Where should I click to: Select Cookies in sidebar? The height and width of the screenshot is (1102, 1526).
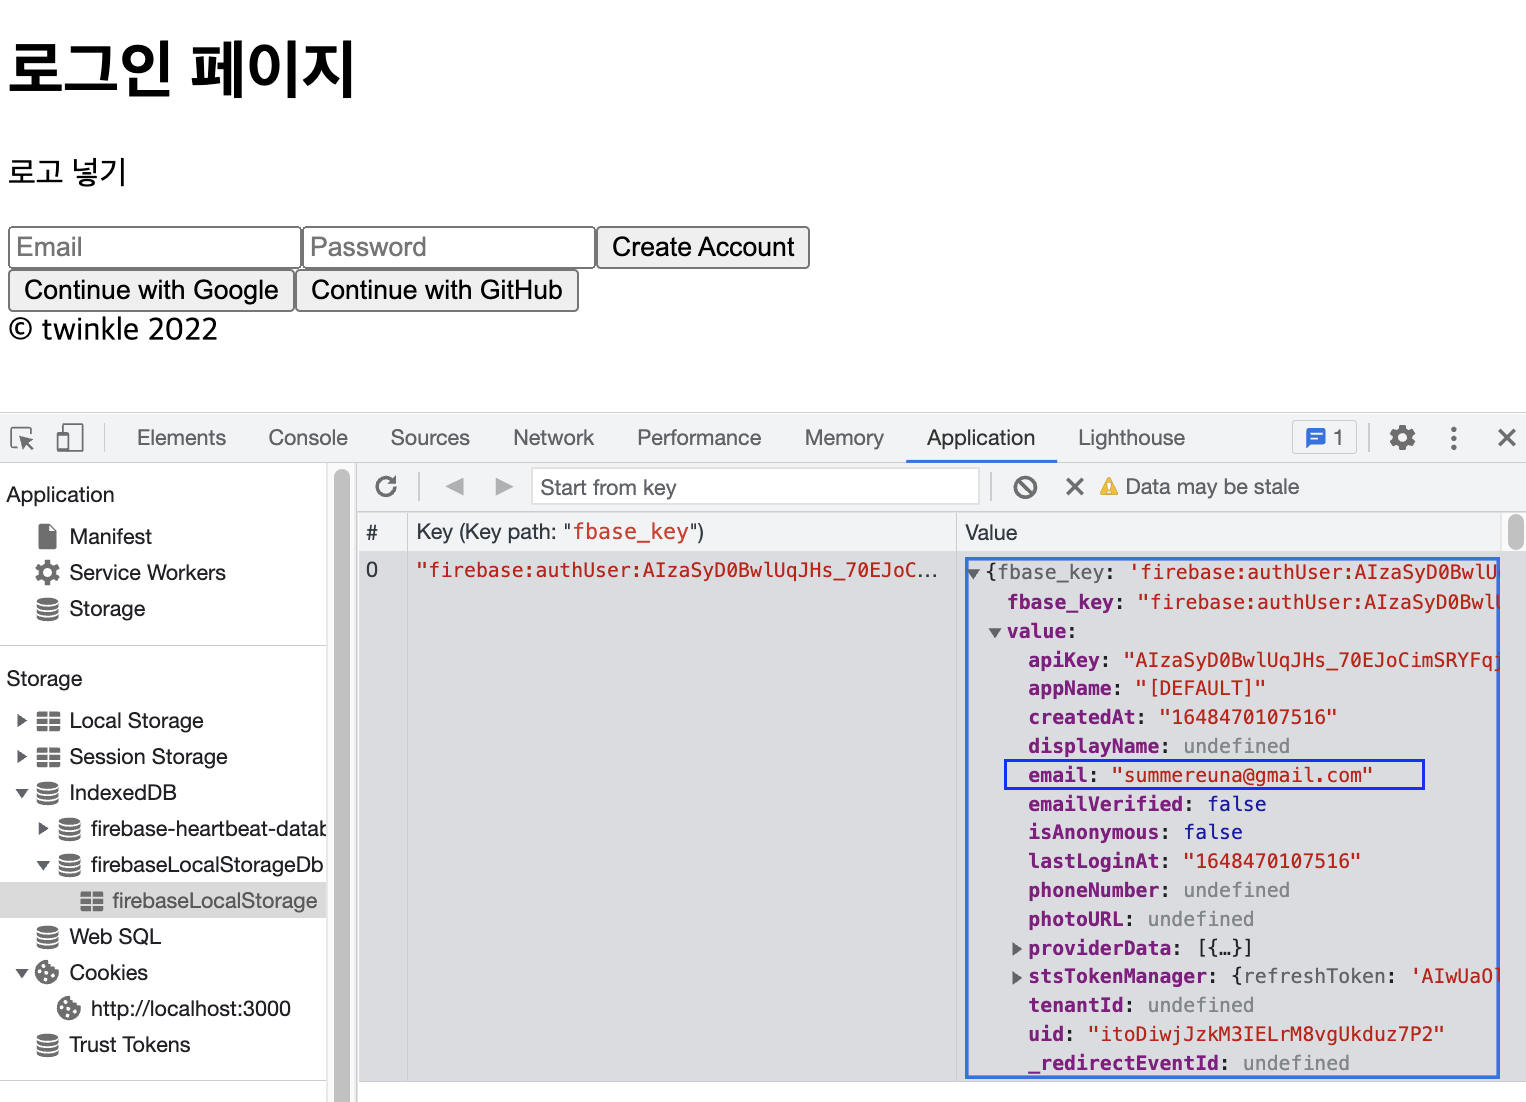(108, 973)
